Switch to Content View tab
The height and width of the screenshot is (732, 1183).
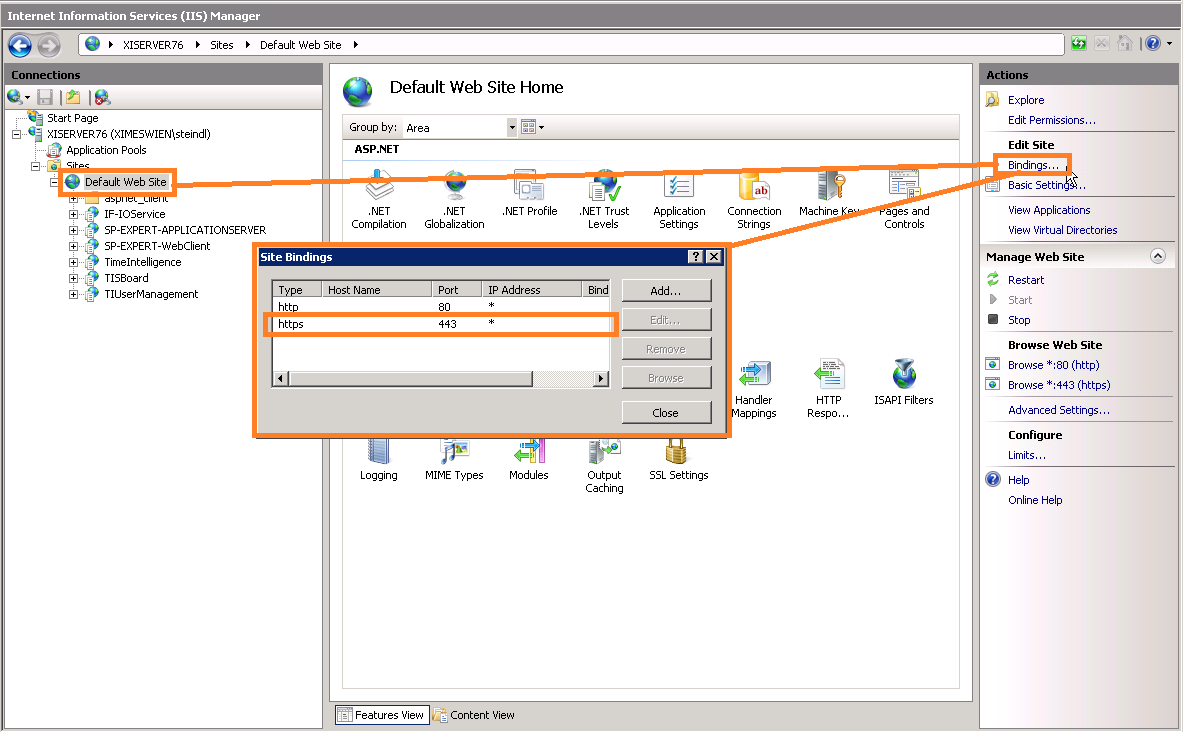[x=474, y=715]
